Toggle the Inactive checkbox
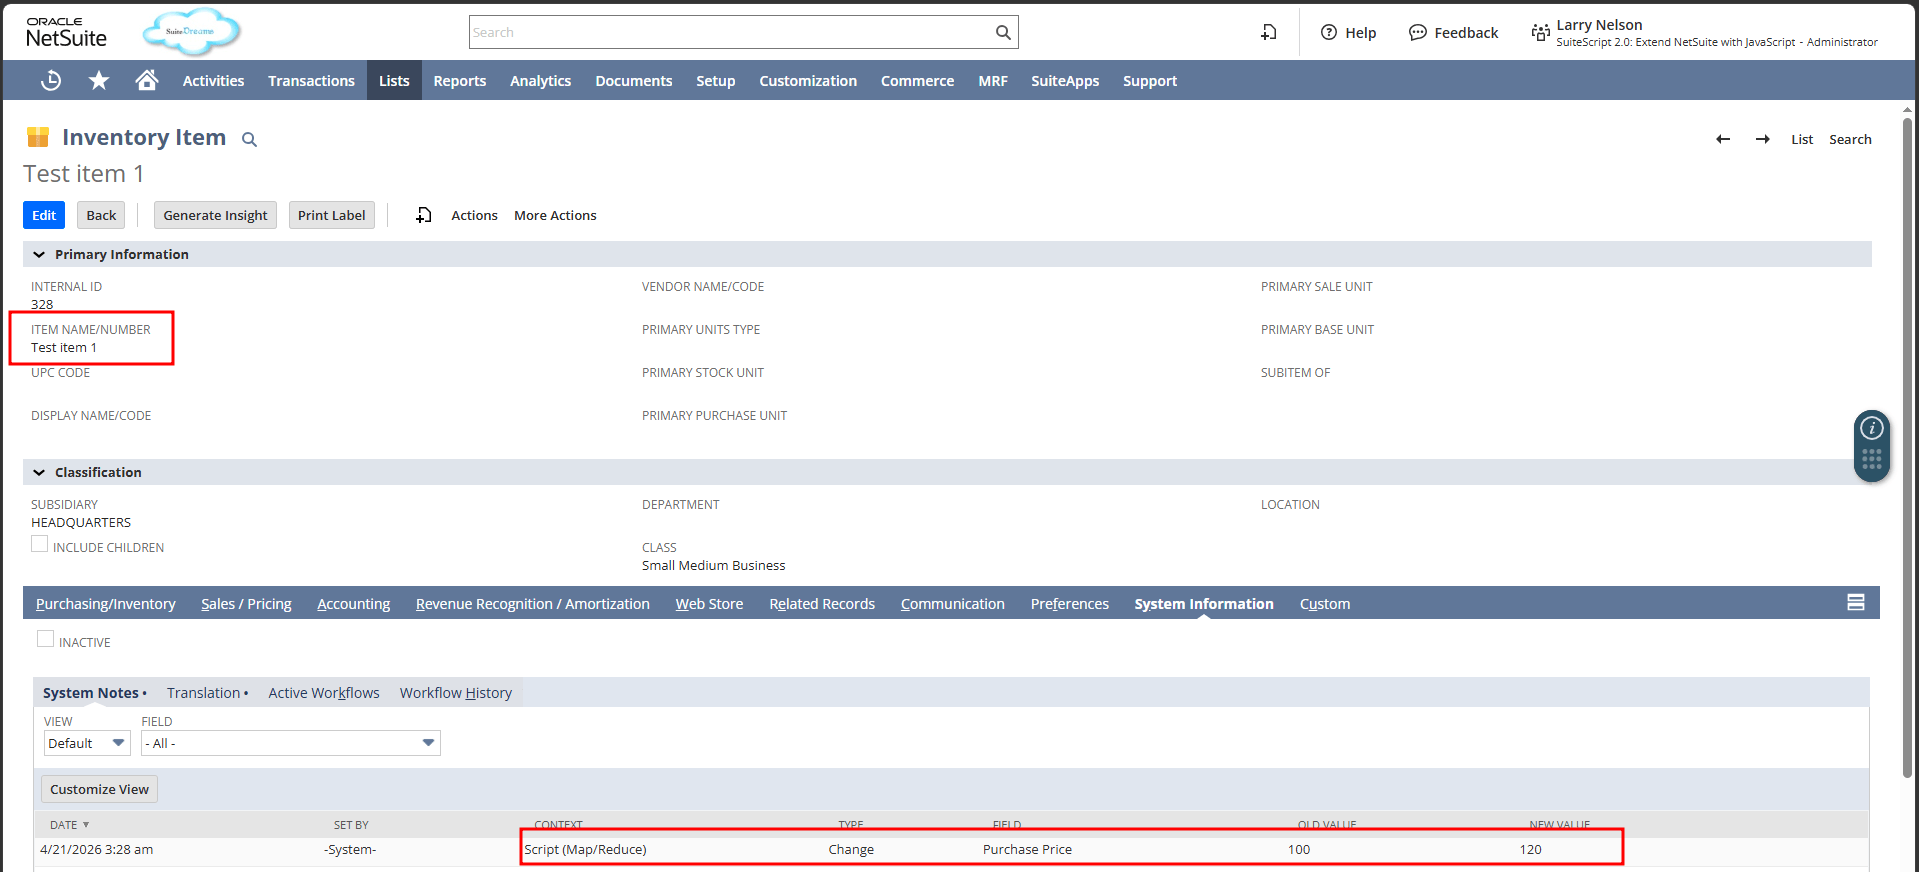This screenshot has height=872, width=1919. point(46,639)
